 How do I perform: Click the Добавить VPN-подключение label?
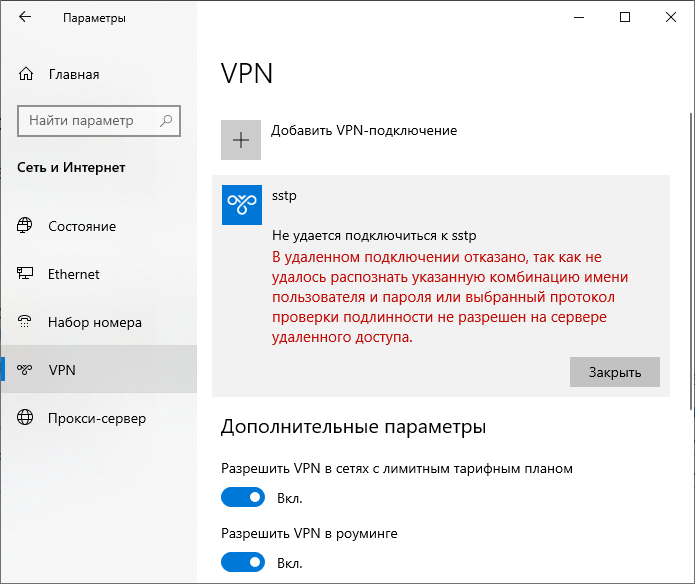(364, 131)
